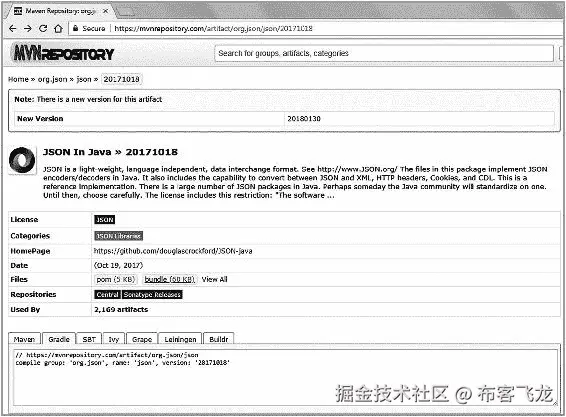Click the Used By row label

(x=25, y=309)
